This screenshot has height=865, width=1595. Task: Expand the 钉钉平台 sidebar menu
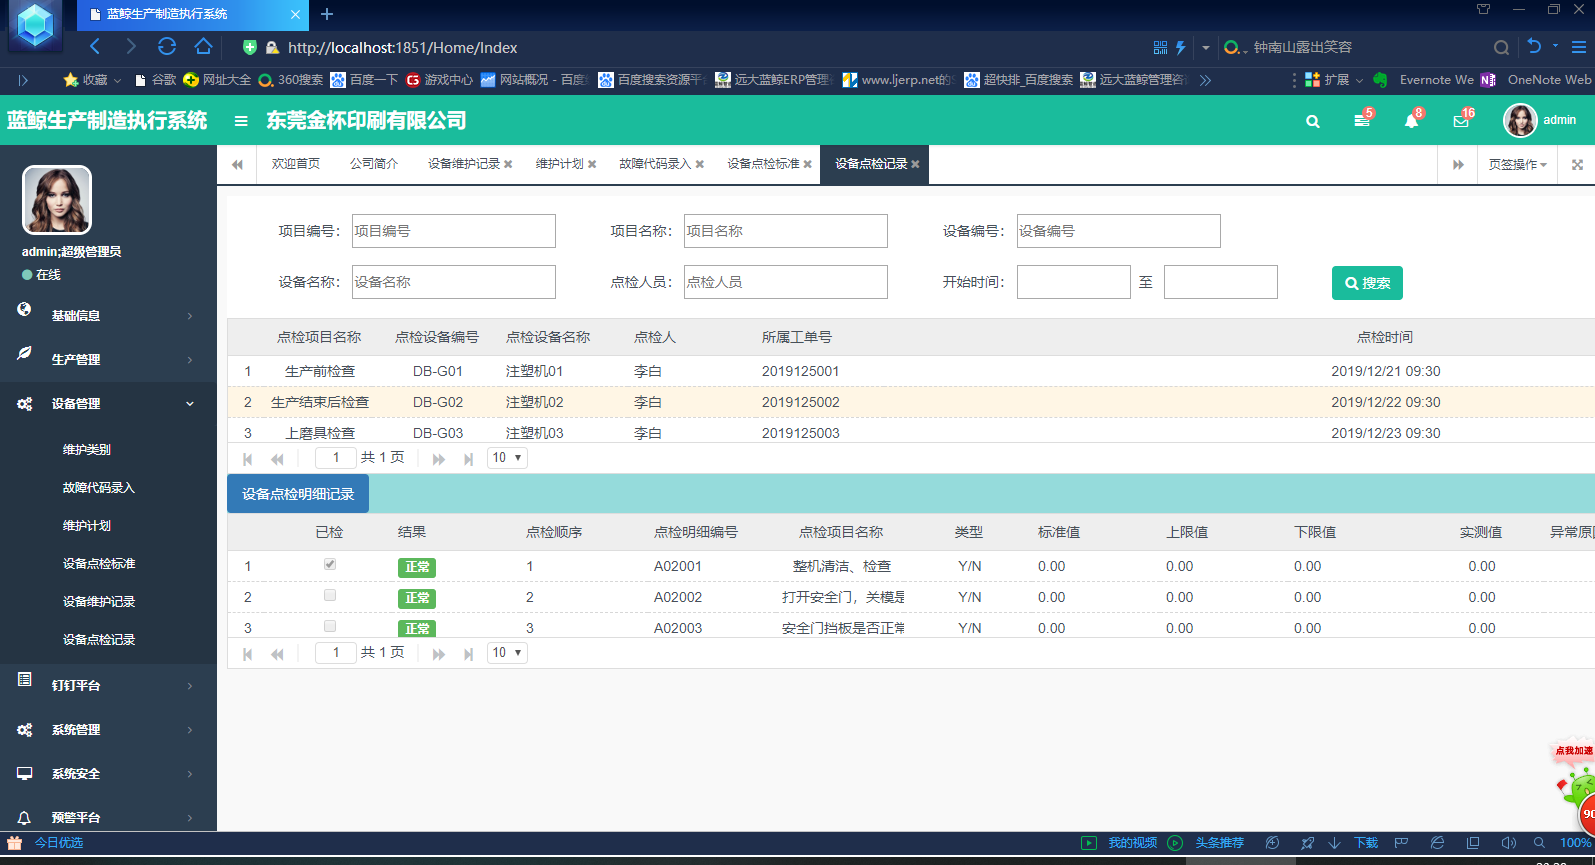click(x=108, y=685)
